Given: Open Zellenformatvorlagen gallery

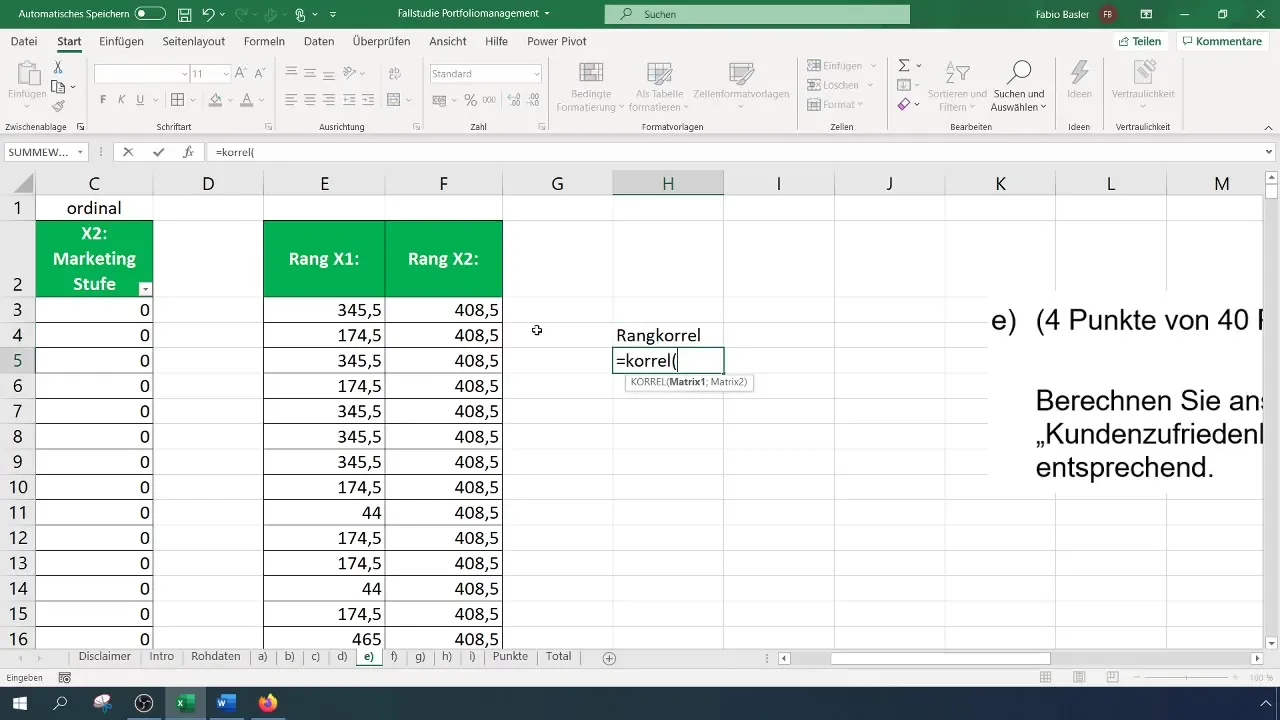Looking at the screenshot, I should (x=741, y=86).
